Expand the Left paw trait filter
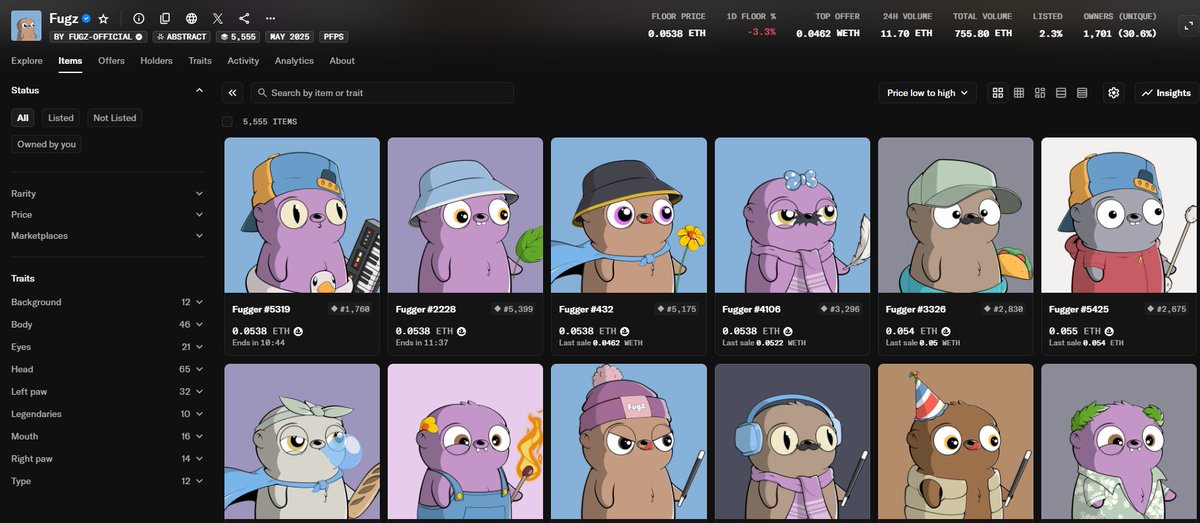The width and height of the screenshot is (1200, 523). pos(107,391)
